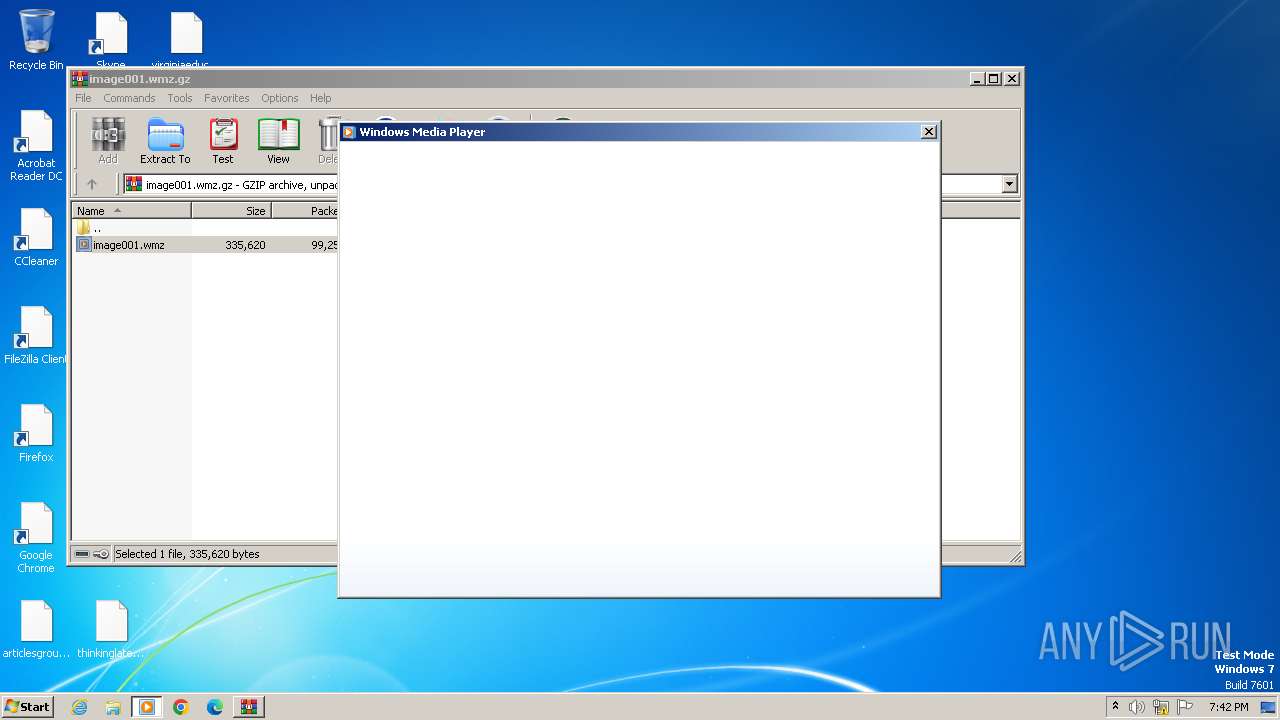Open the Commands menu
This screenshot has width=1280, height=720.
click(x=129, y=98)
